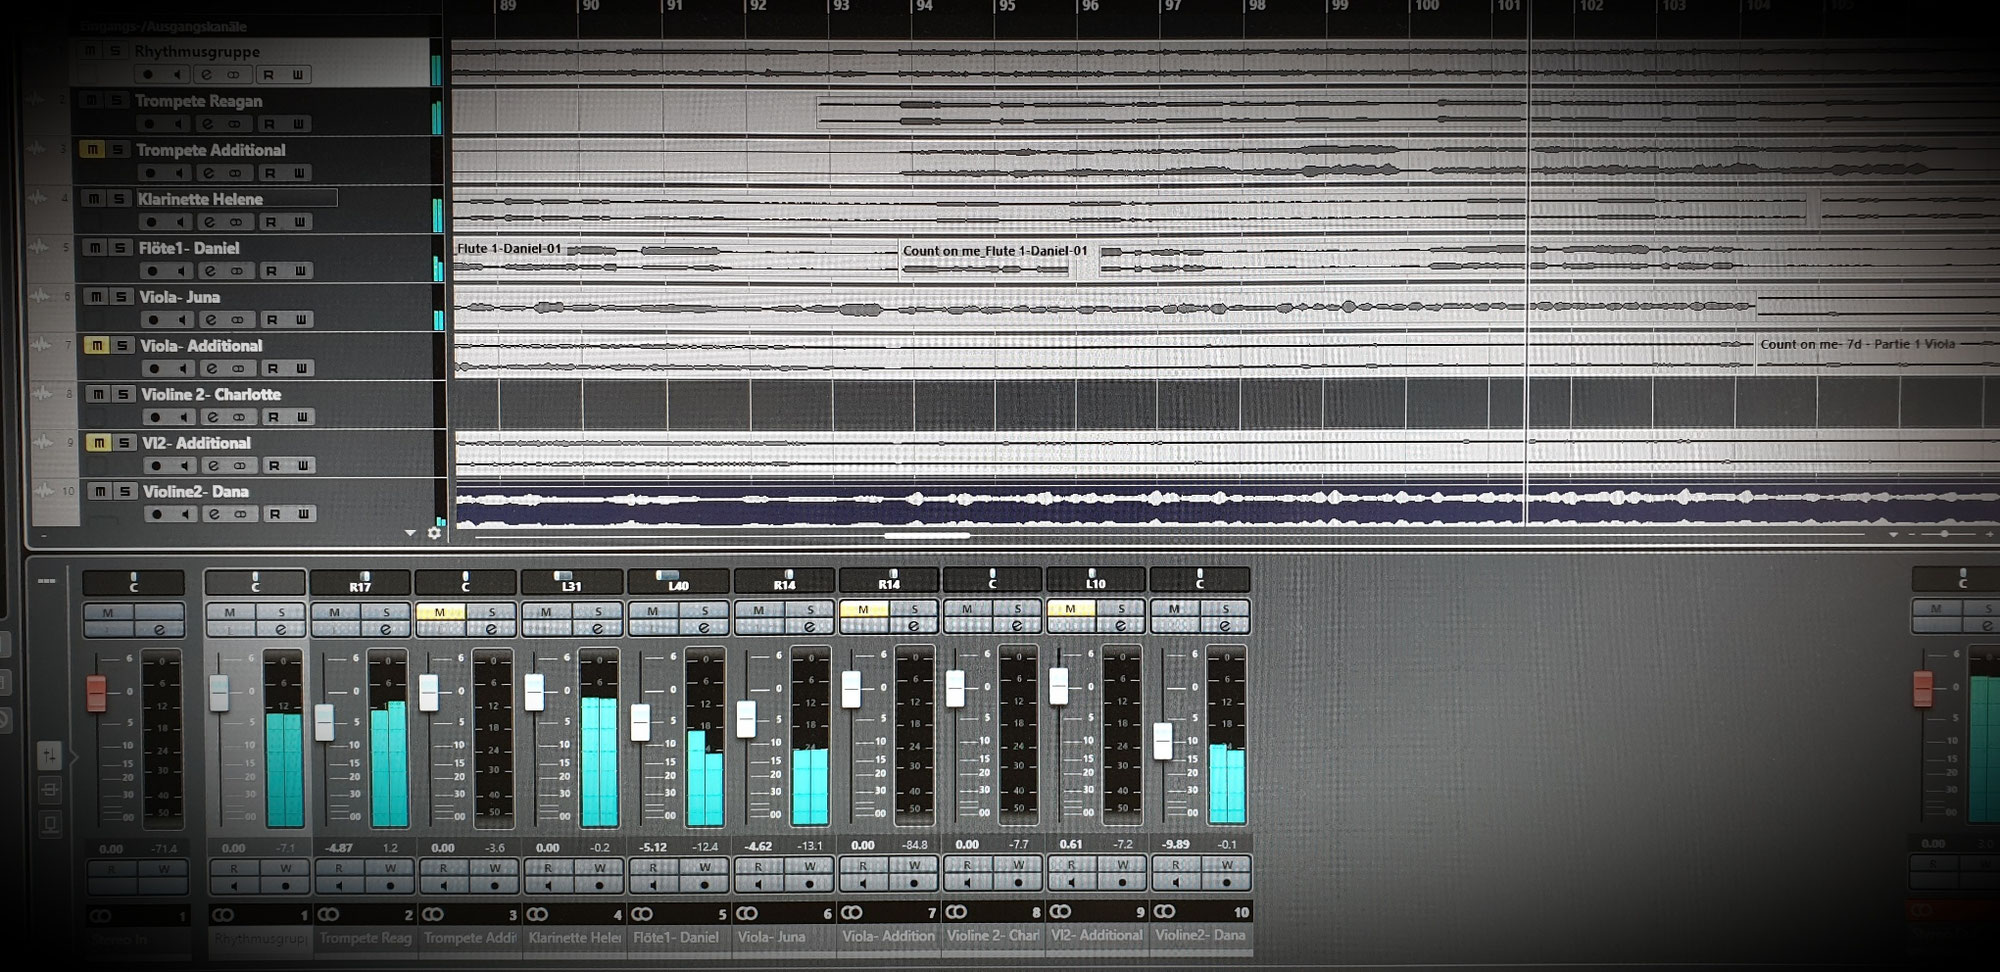Mute the Viola- Juna track
The width and height of the screenshot is (2000, 972).
pyautogui.click(x=95, y=297)
